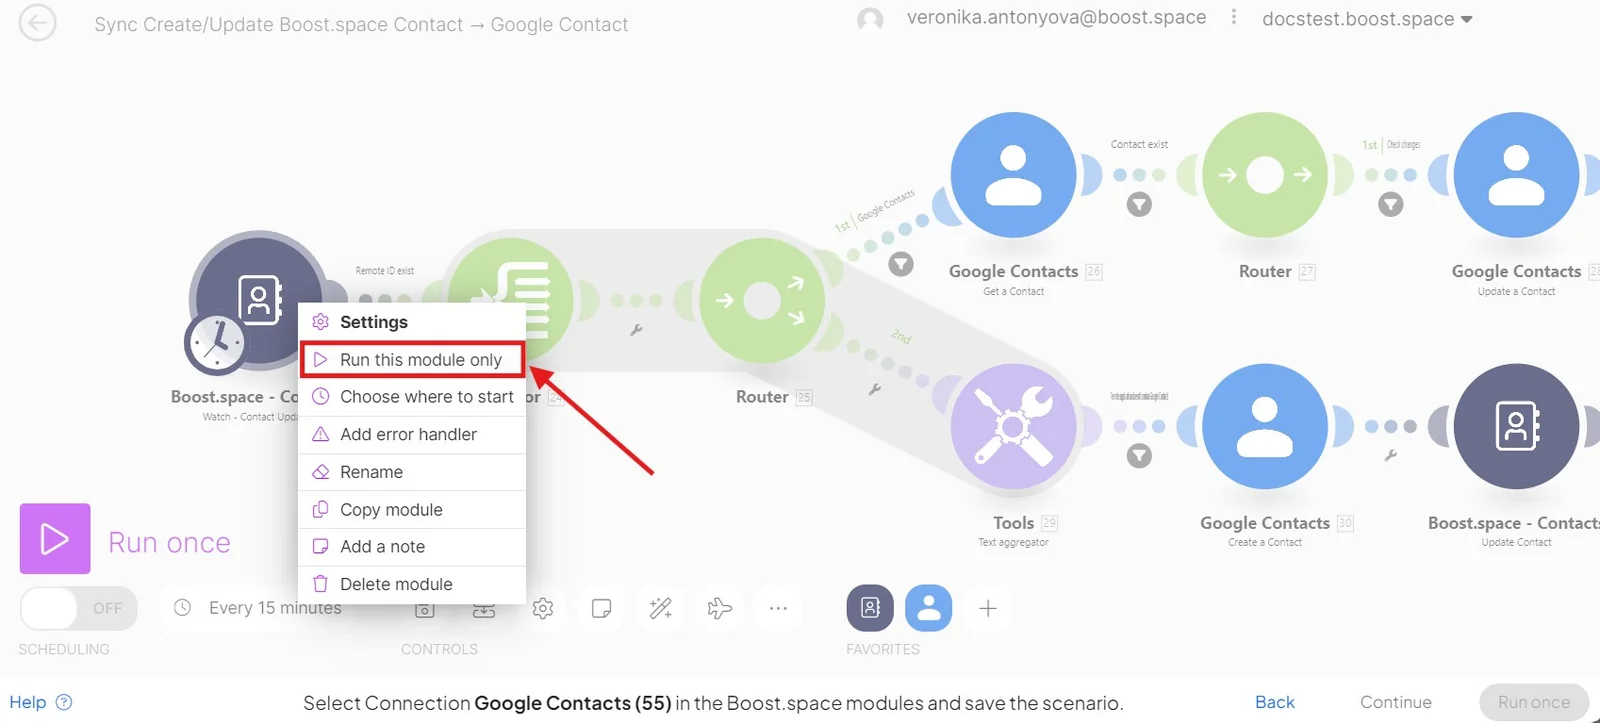Screen dimensions: 1600x723
Task: Select the Router 27 module
Action: click(x=1265, y=175)
